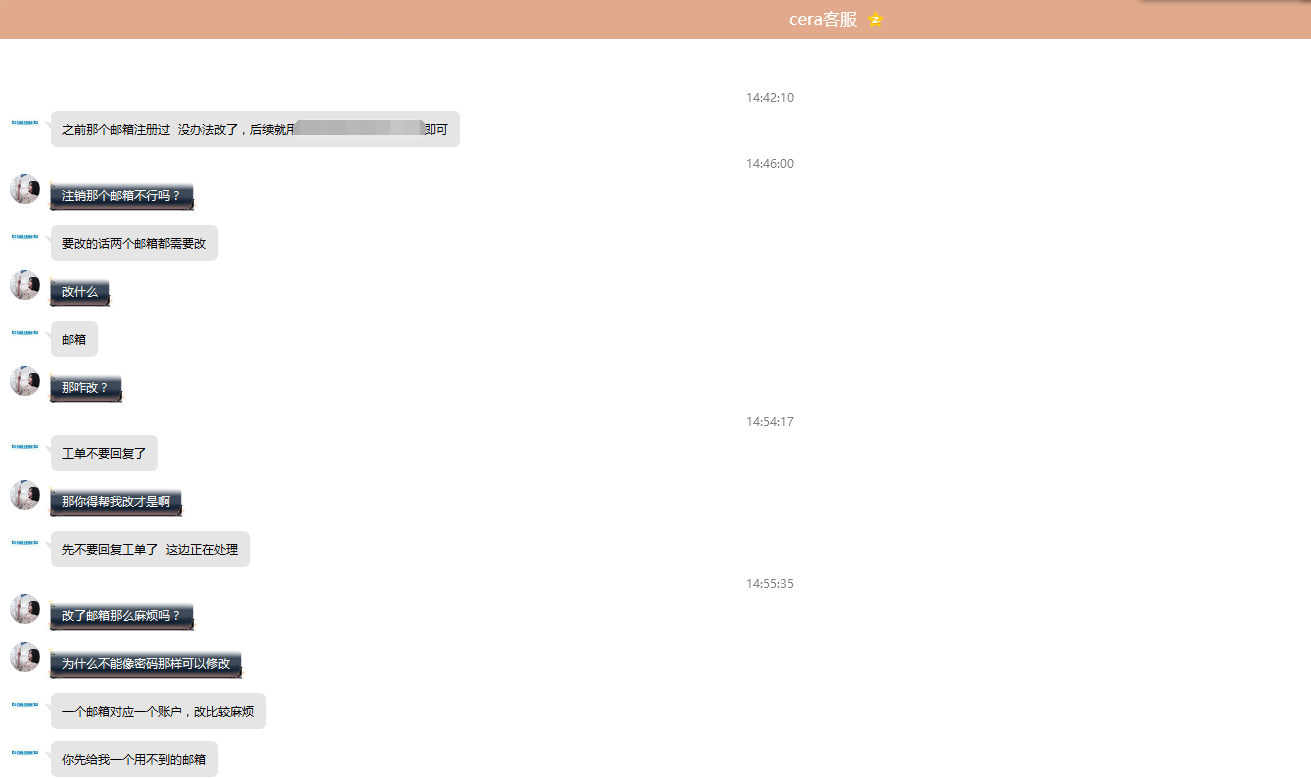Click the user avatar next to 改什么

click(x=25, y=285)
